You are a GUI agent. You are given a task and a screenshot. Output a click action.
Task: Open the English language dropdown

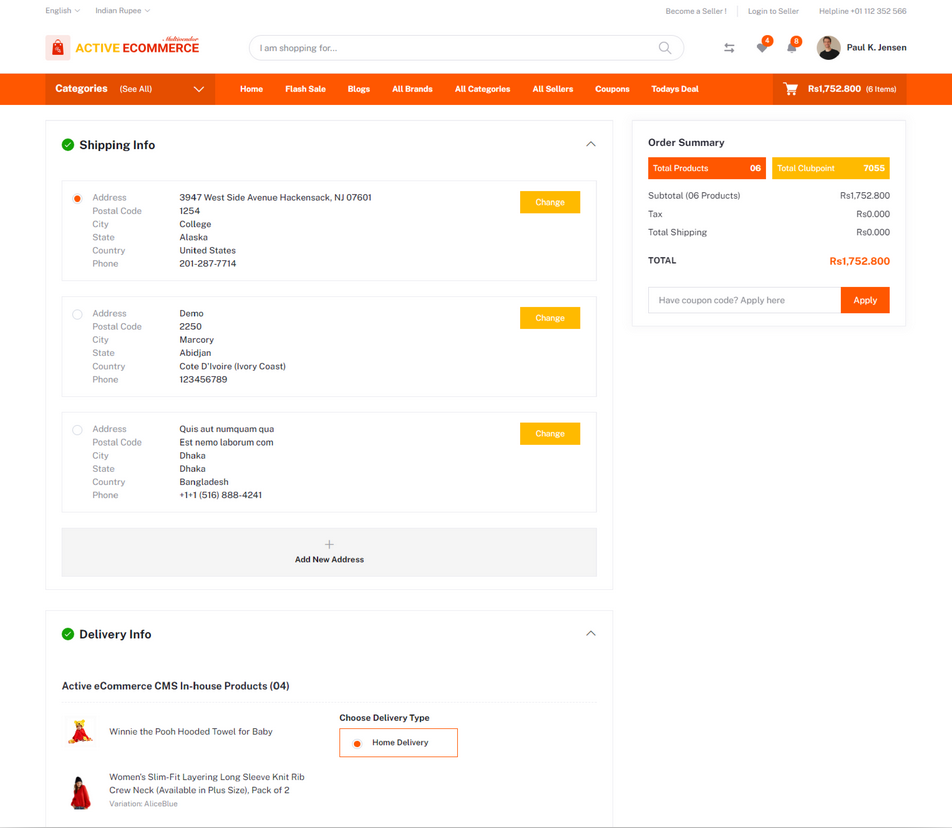point(63,10)
